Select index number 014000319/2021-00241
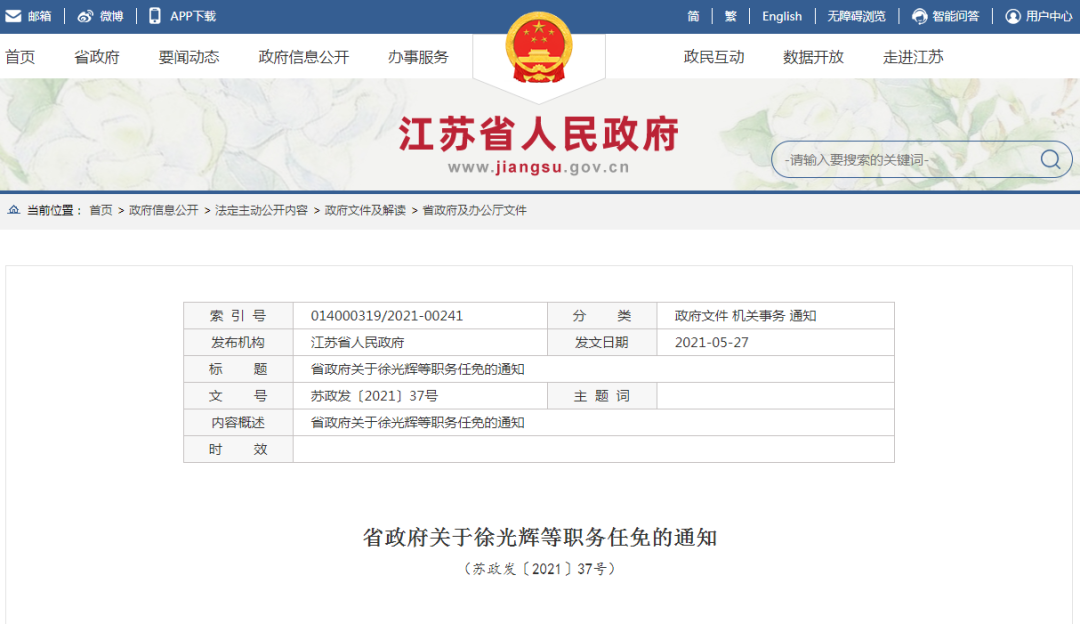 (386, 315)
